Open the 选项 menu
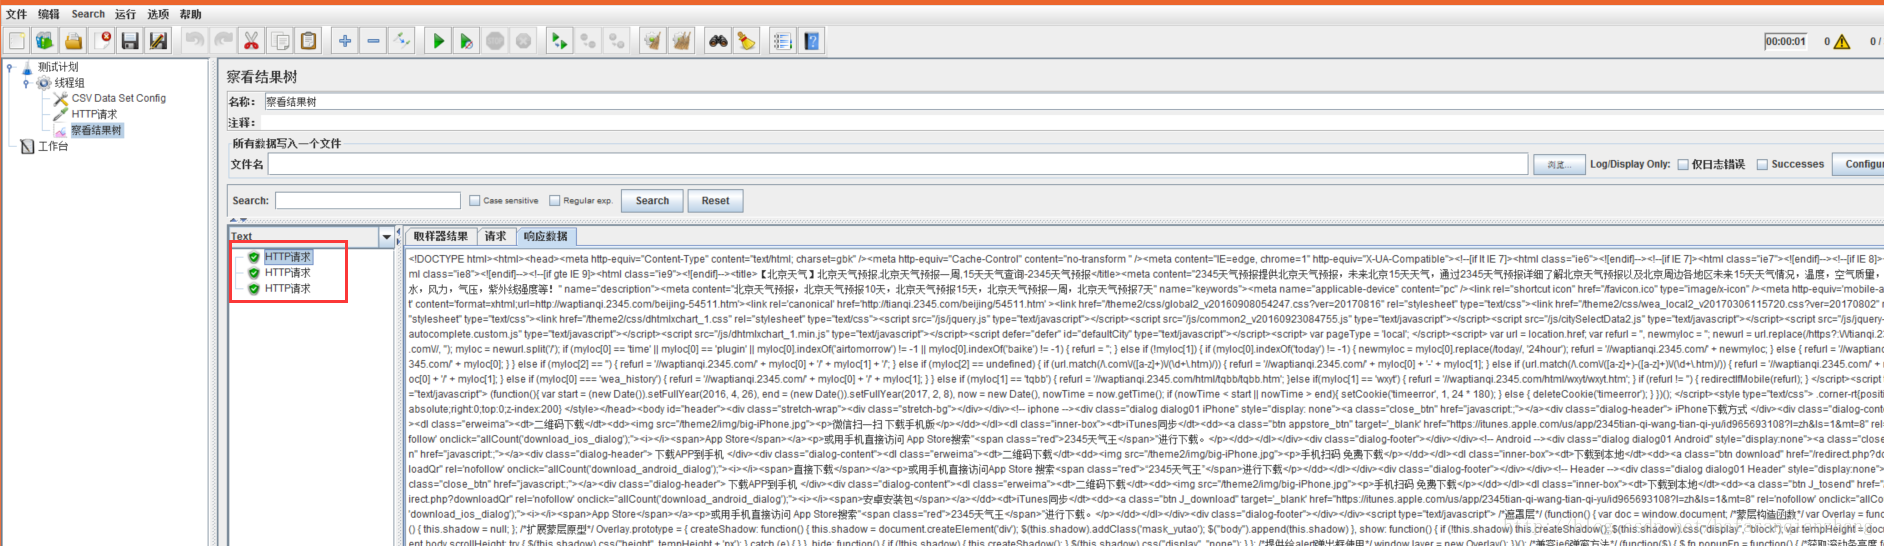The height and width of the screenshot is (546, 1884). point(158,14)
